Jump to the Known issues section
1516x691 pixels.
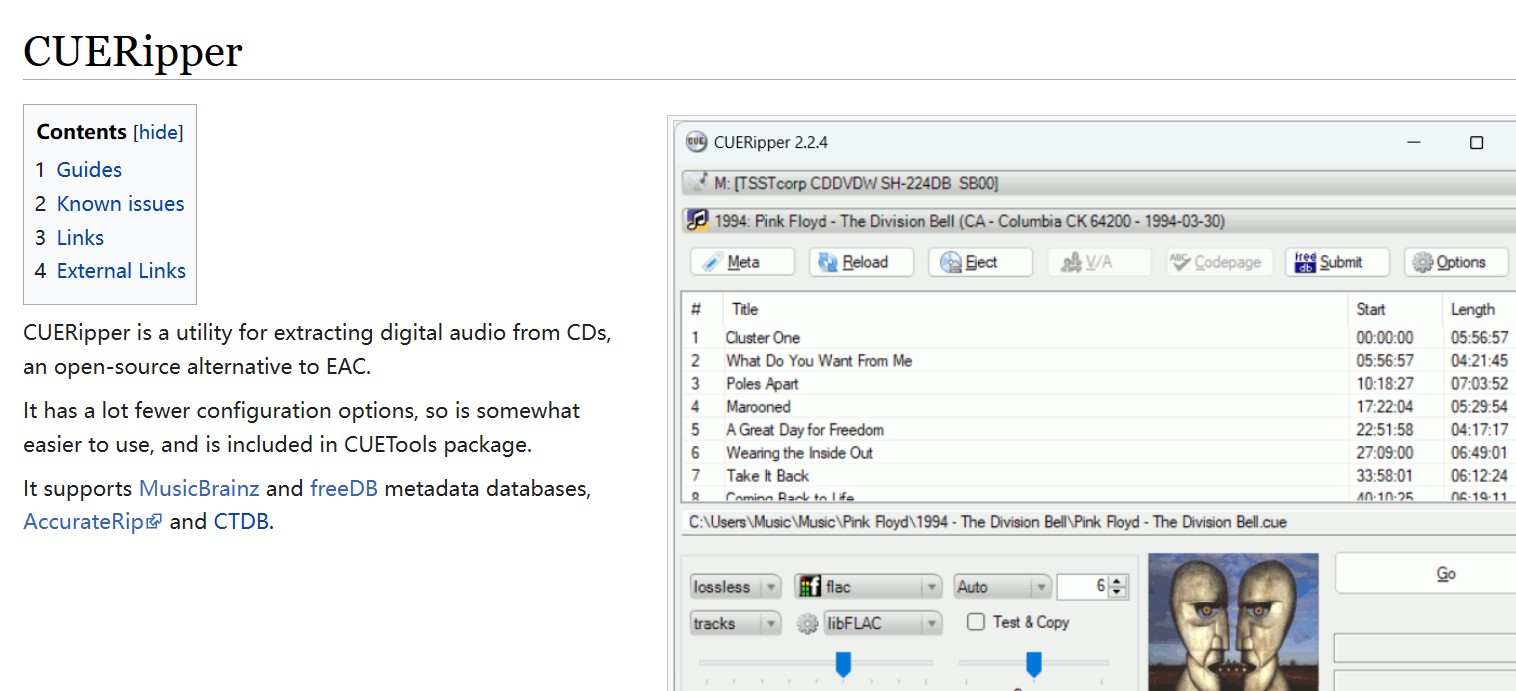tap(121, 204)
